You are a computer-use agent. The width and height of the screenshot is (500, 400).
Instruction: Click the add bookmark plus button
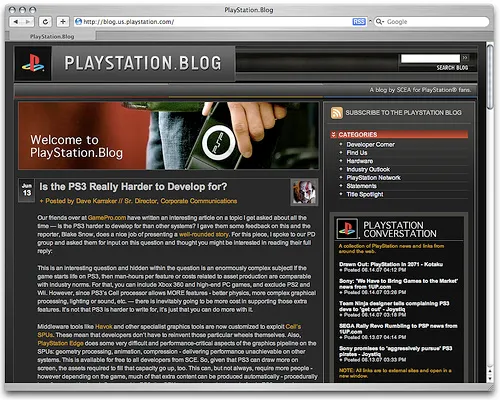click(62, 22)
